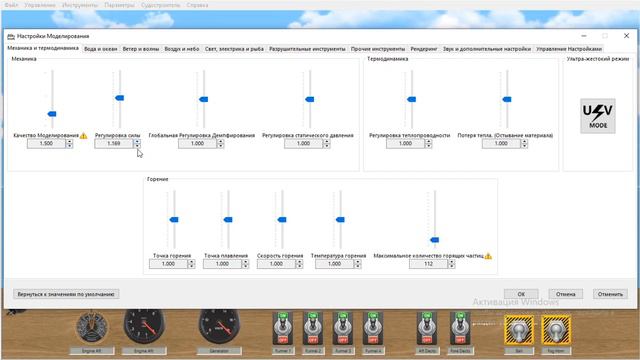This screenshot has height=360, width=640.
Task: Activate the UV Mode ultra-violent button
Action: (x=598, y=116)
